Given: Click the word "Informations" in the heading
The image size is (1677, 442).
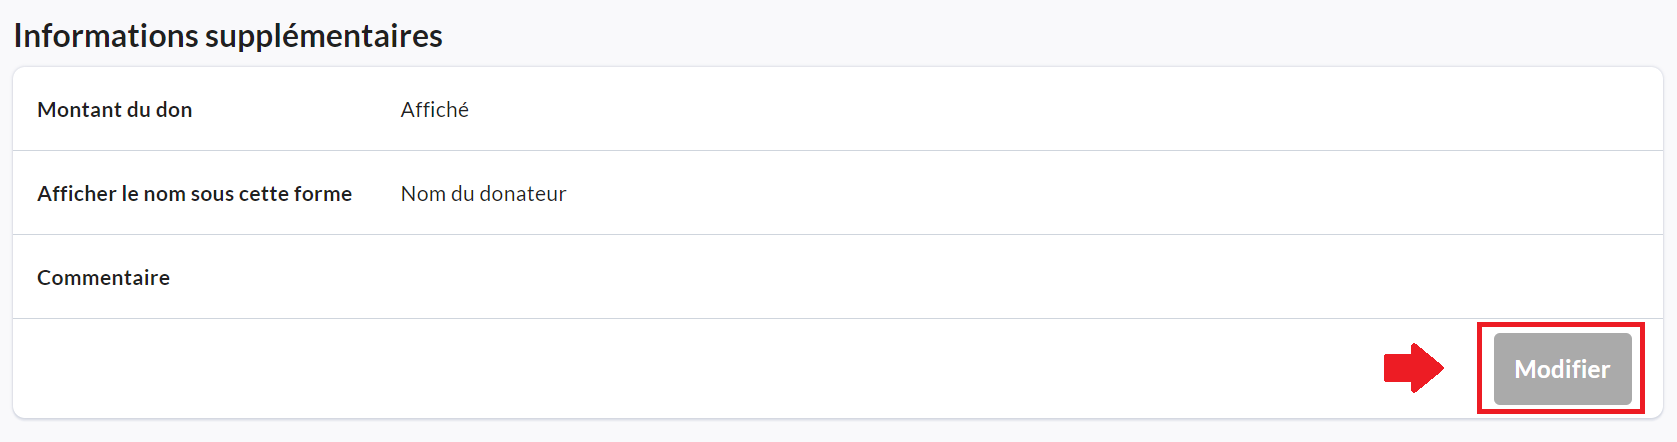Looking at the screenshot, I should click(106, 36).
